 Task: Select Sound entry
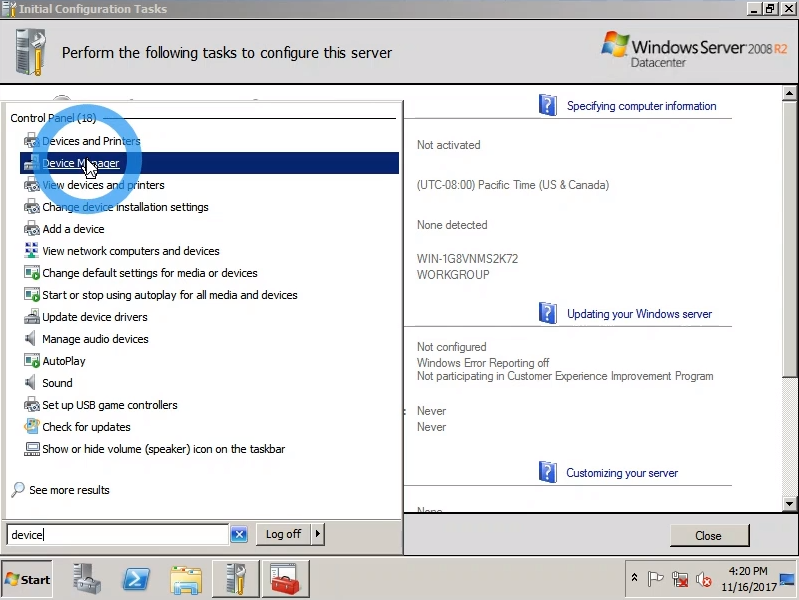point(57,383)
